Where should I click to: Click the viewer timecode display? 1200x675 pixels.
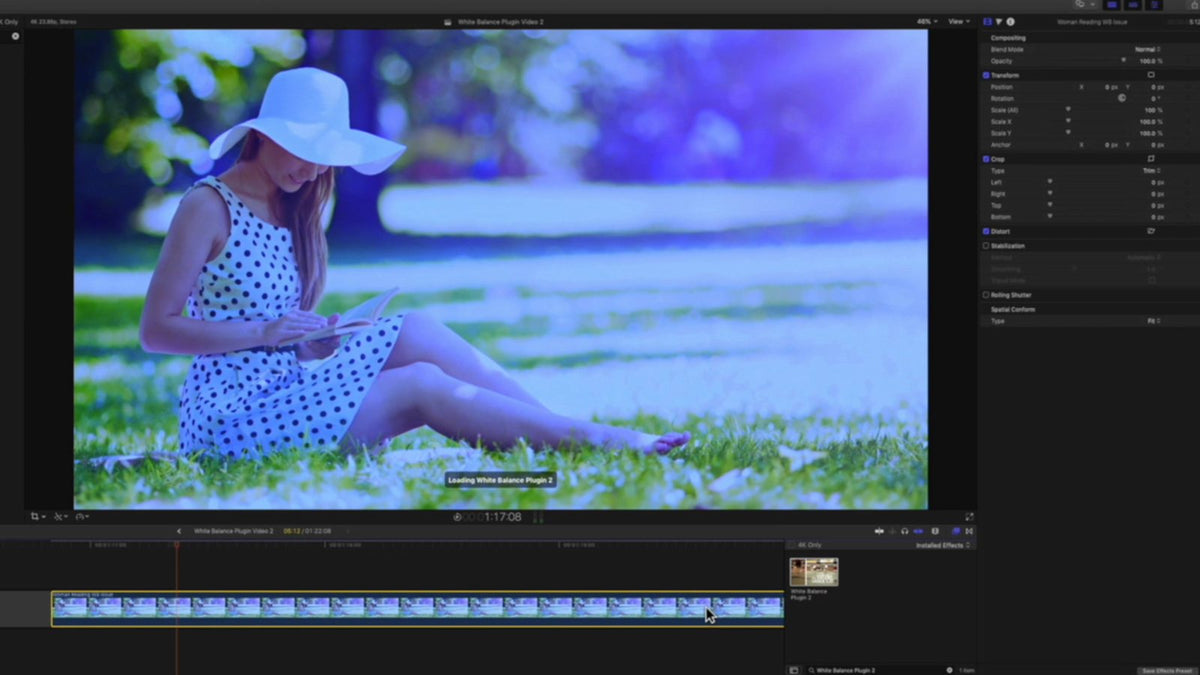point(492,517)
